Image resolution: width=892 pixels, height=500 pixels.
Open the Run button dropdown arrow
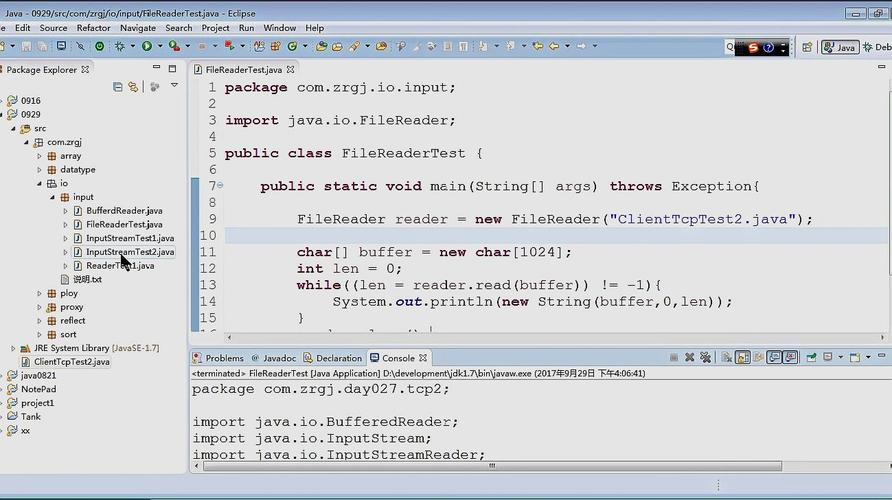pos(158,46)
